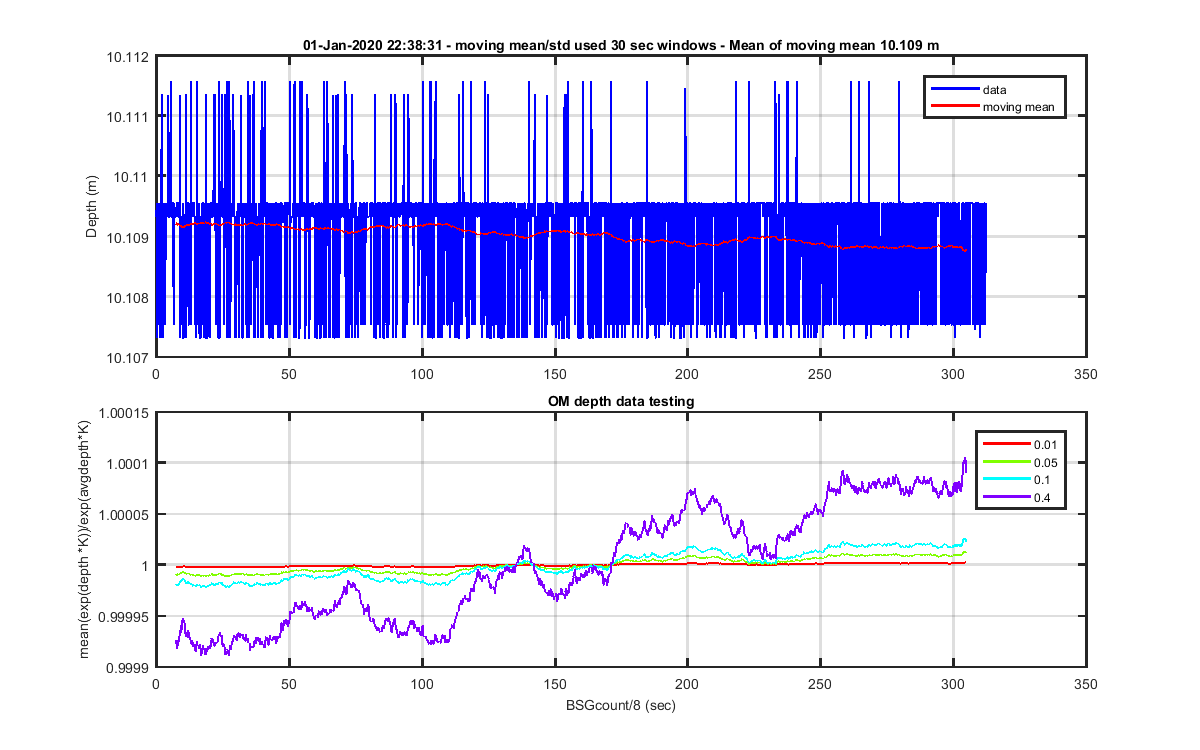Click the 10.11 tick label on top plot
The image size is (1200, 750).
(132, 177)
